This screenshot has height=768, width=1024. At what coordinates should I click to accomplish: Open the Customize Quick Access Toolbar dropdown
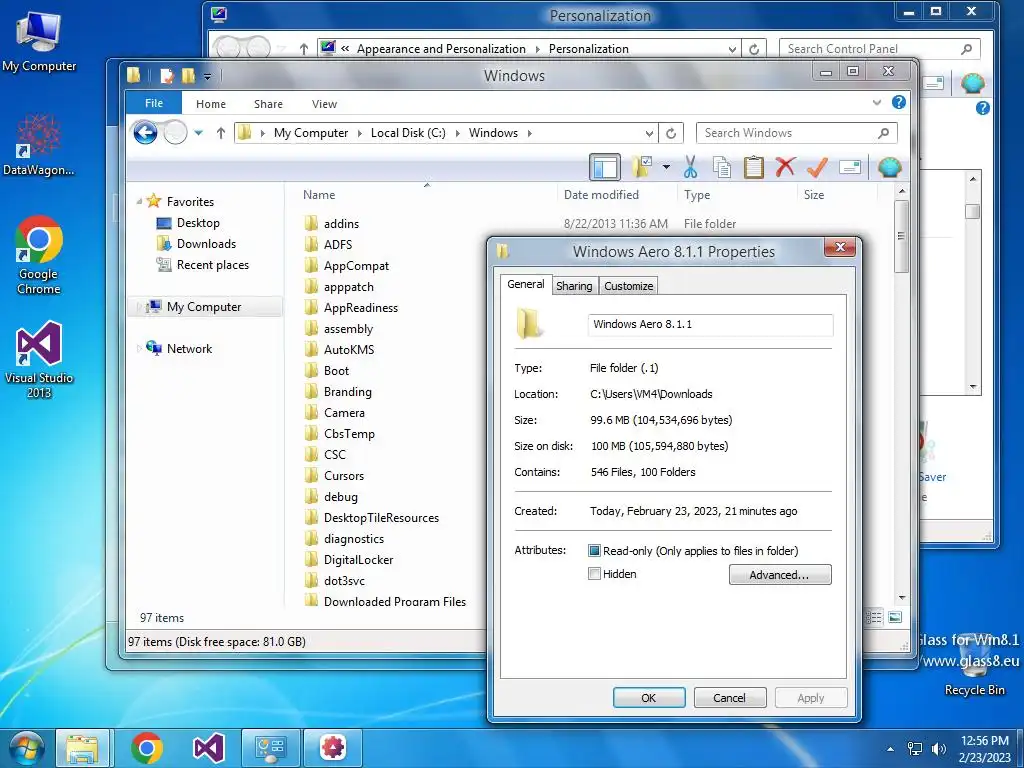coord(207,76)
